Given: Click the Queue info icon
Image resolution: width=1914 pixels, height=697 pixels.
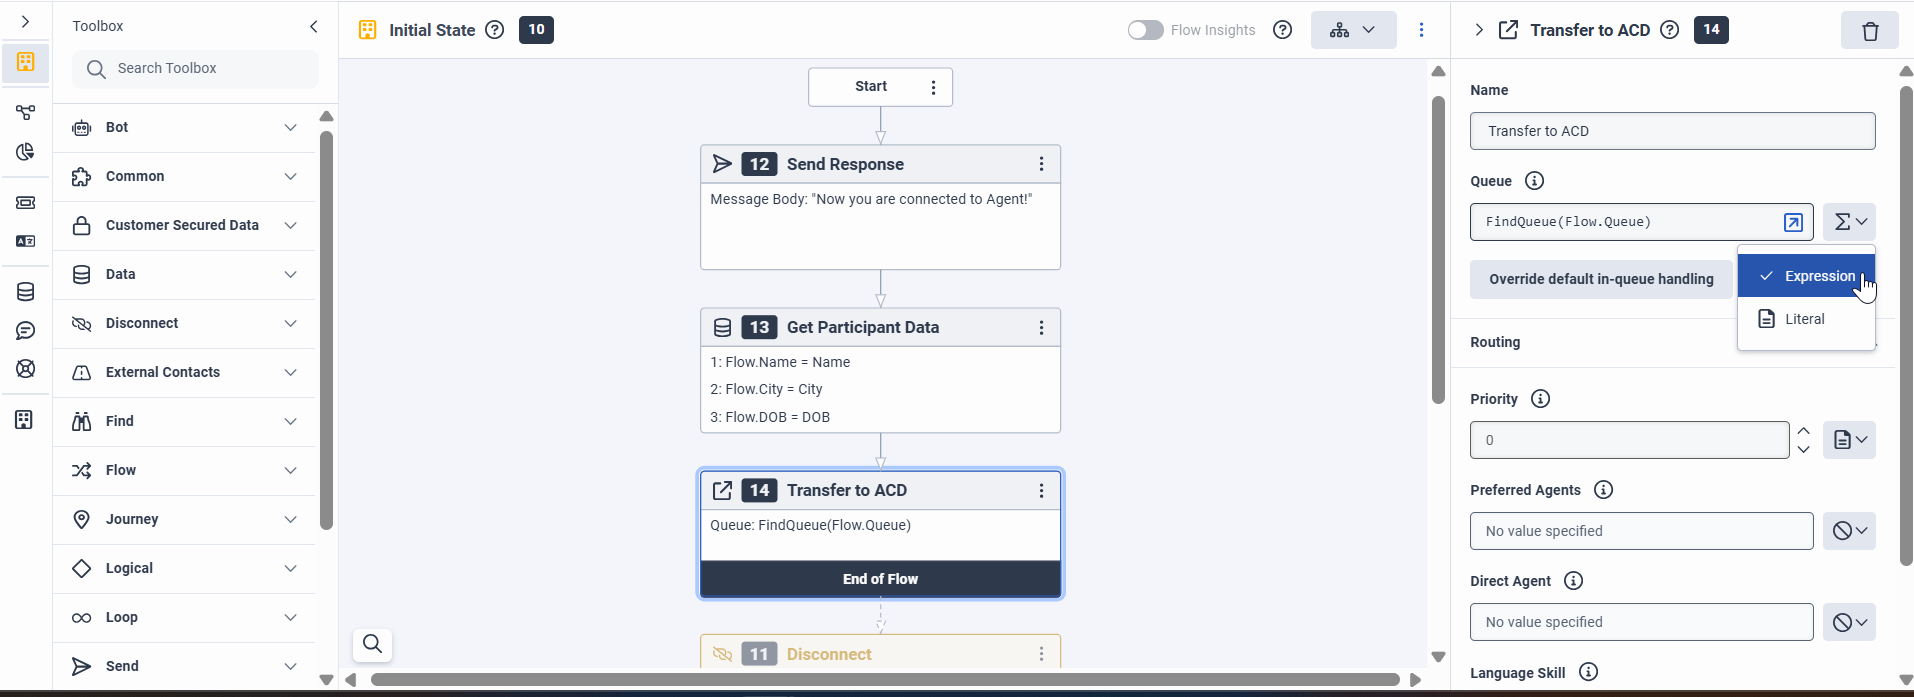Looking at the screenshot, I should pos(1534,181).
